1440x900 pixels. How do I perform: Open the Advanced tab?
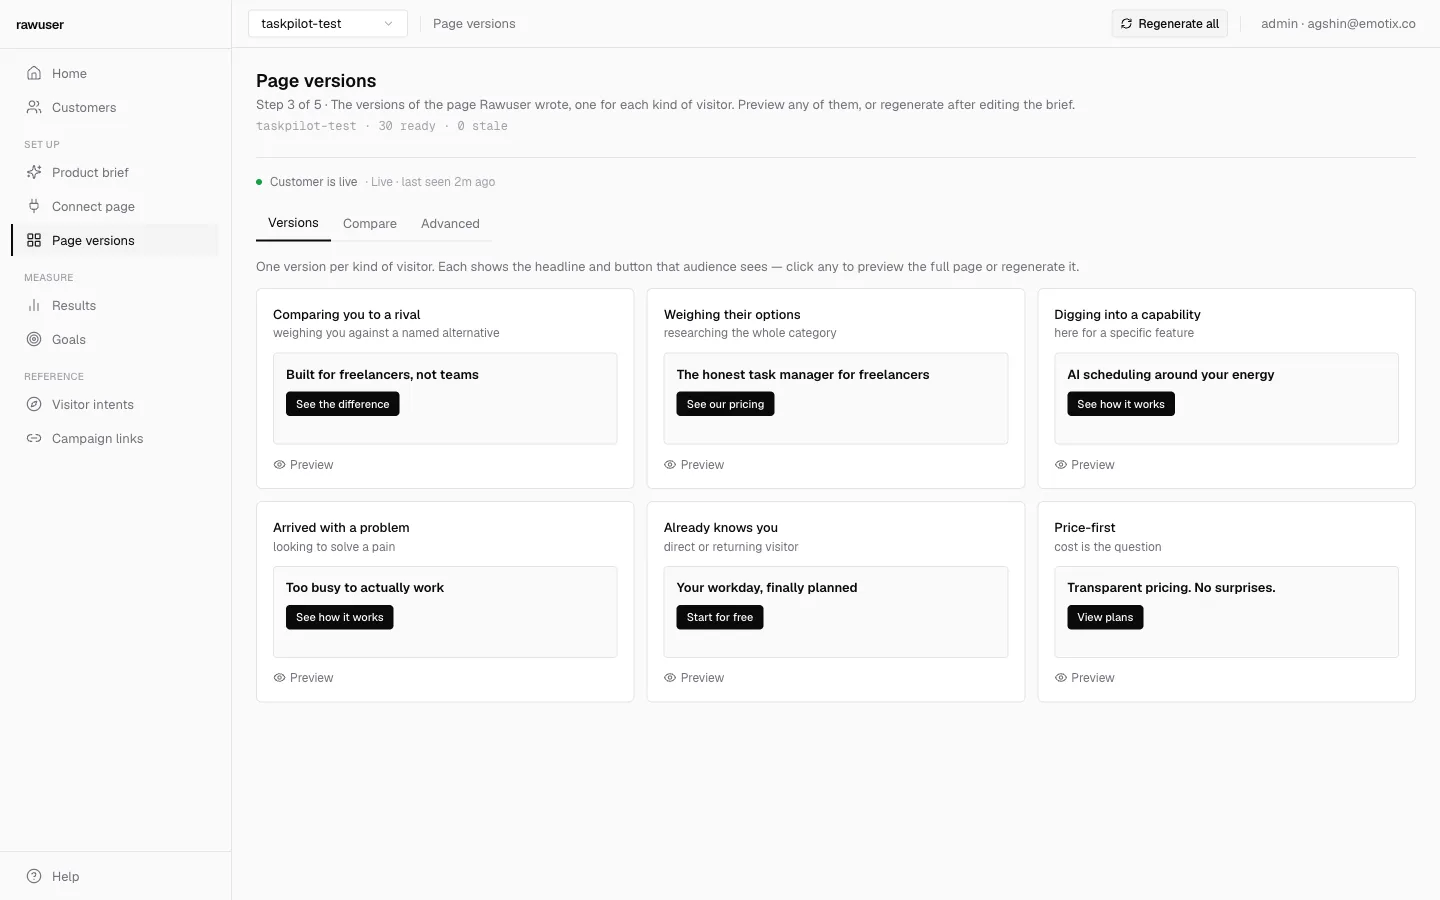click(450, 224)
